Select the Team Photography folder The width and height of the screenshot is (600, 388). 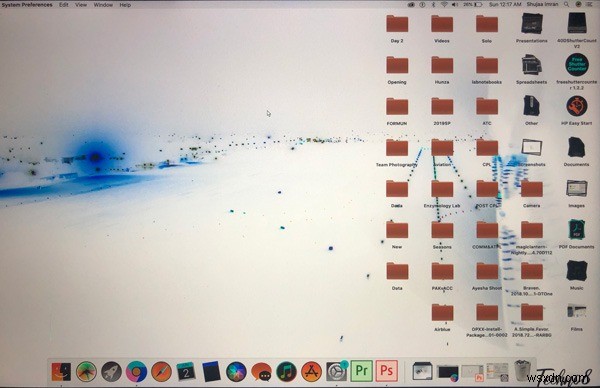click(397, 148)
